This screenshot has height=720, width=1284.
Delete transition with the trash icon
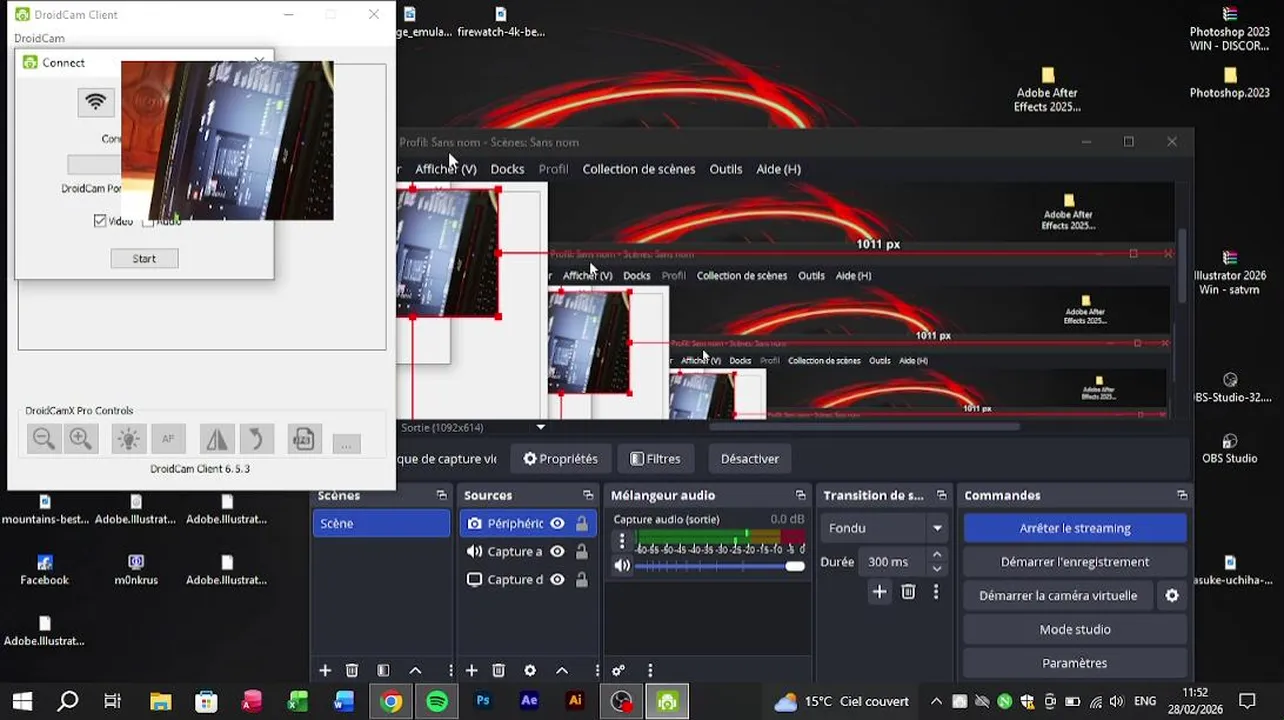(908, 592)
